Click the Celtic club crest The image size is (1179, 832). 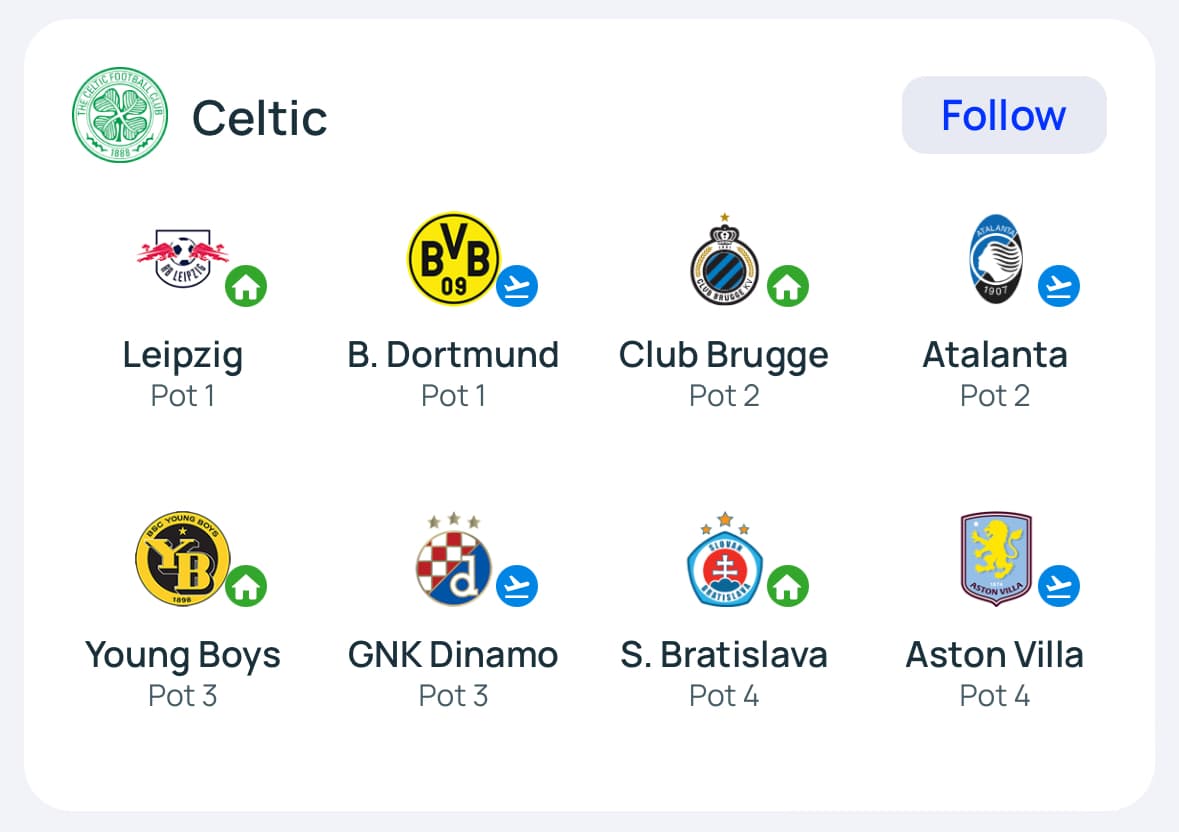pos(121,116)
